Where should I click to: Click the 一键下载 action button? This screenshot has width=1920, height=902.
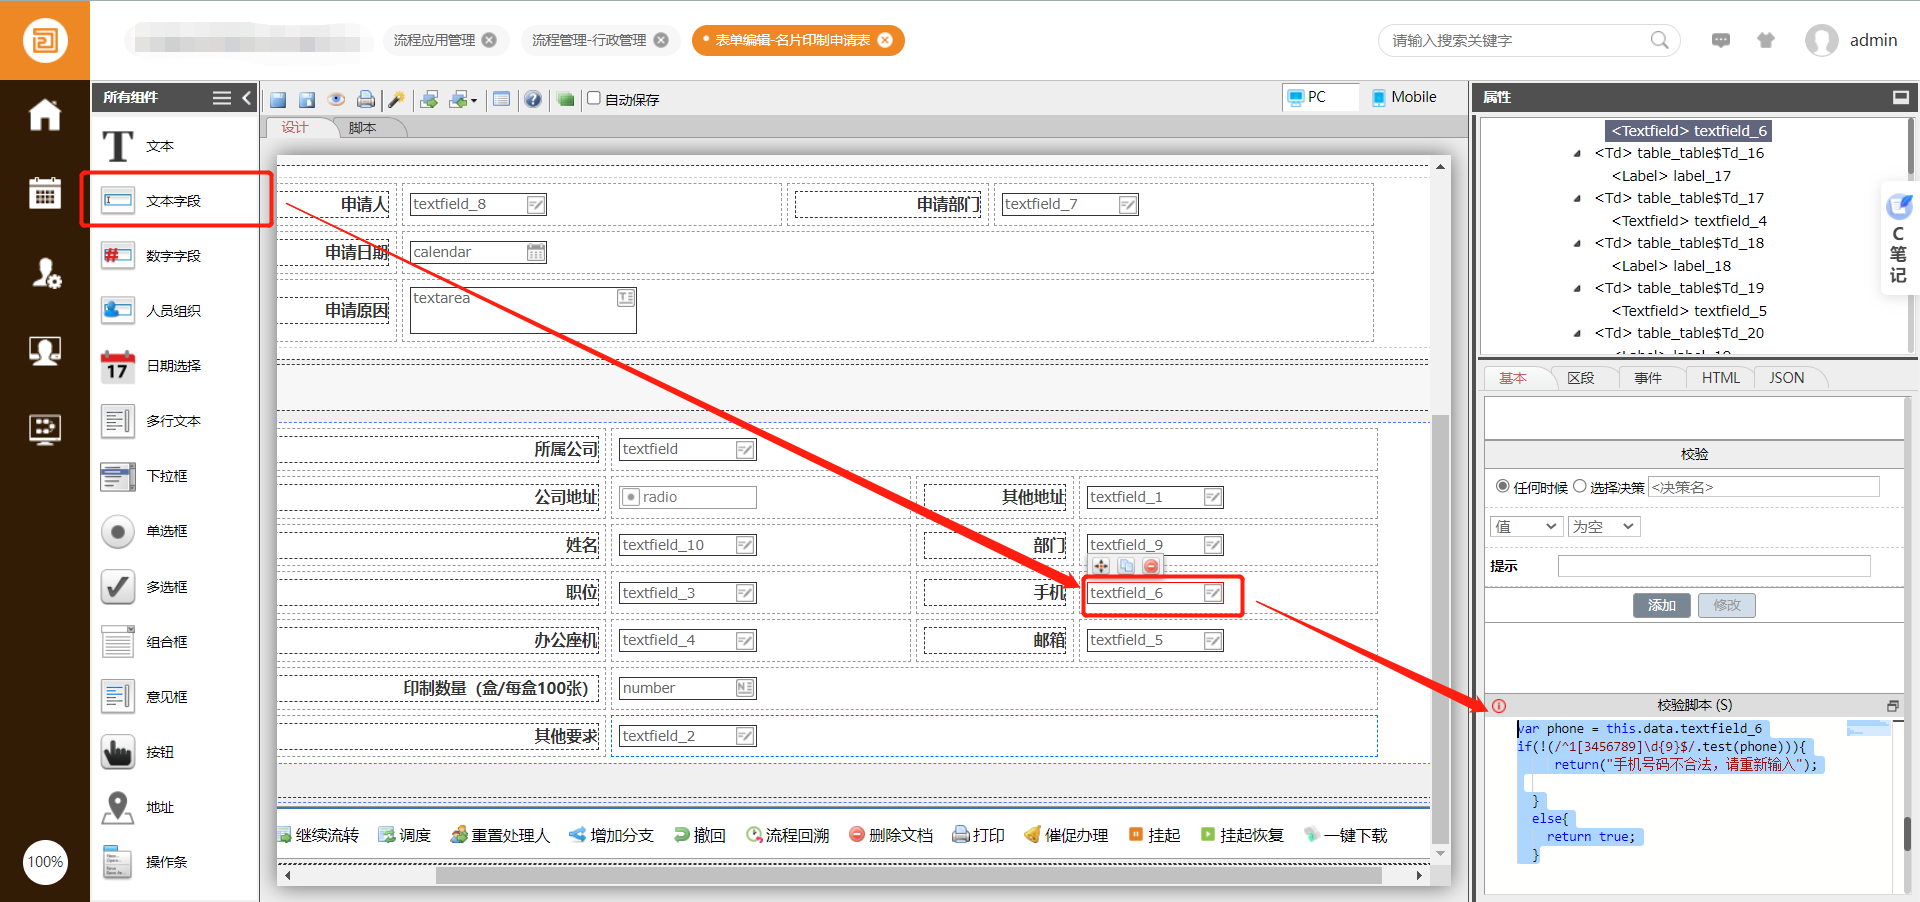pyautogui.click(x=1346, y=835)
